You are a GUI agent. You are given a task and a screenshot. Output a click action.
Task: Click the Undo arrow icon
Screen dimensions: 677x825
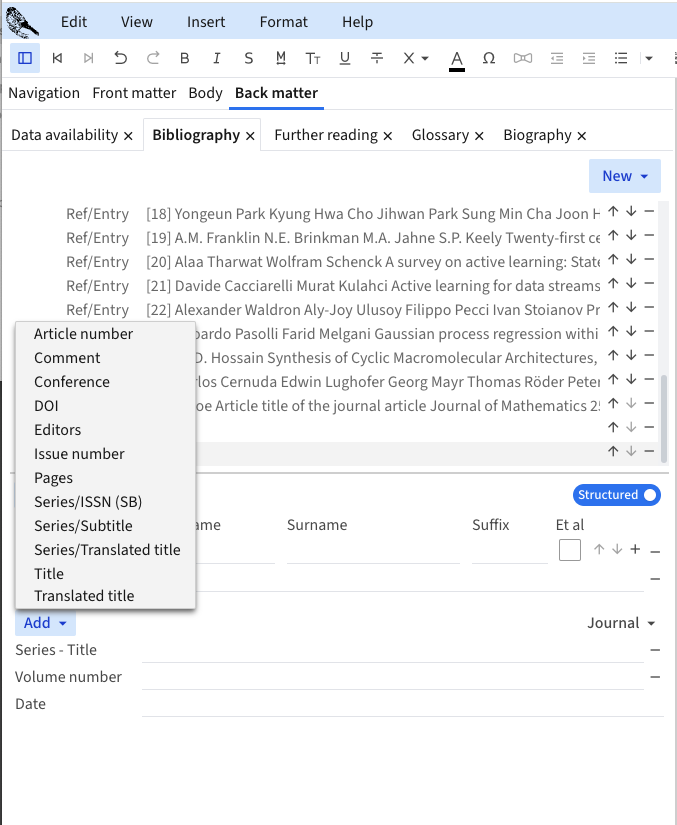121,58
